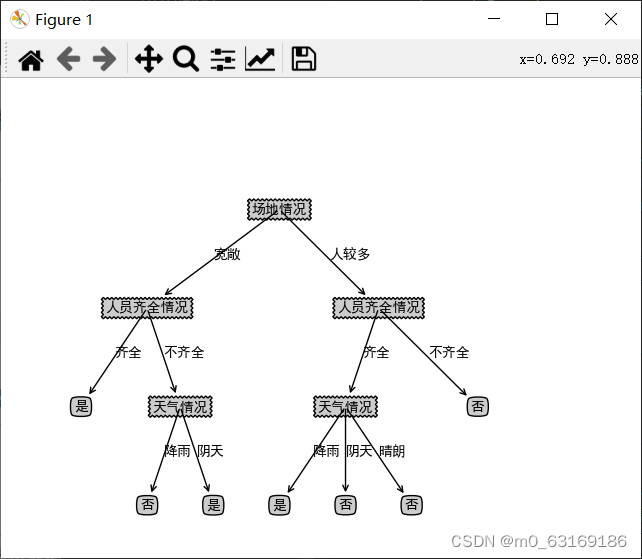Select the 人员齐全情况 node under the 人较多 branch
Image resolution: width=642 pixels, height=559 pixels.
click(378, 308)
